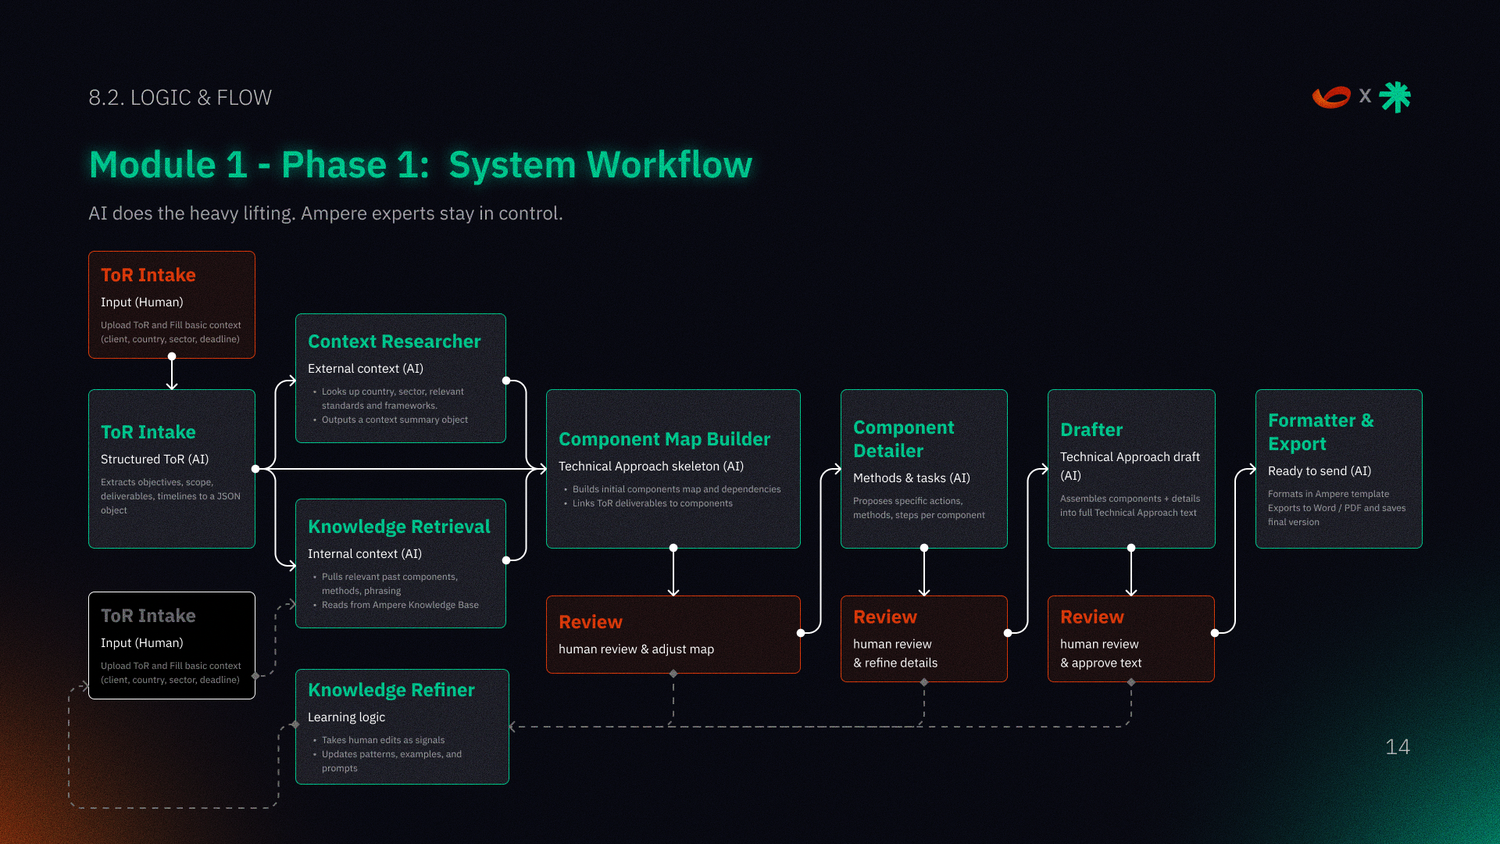Click the 'Technical Approach draft (AI)' label
Image resolution: width=1500 pixels, height=844 pixels.
click(x=1130, y=466)
